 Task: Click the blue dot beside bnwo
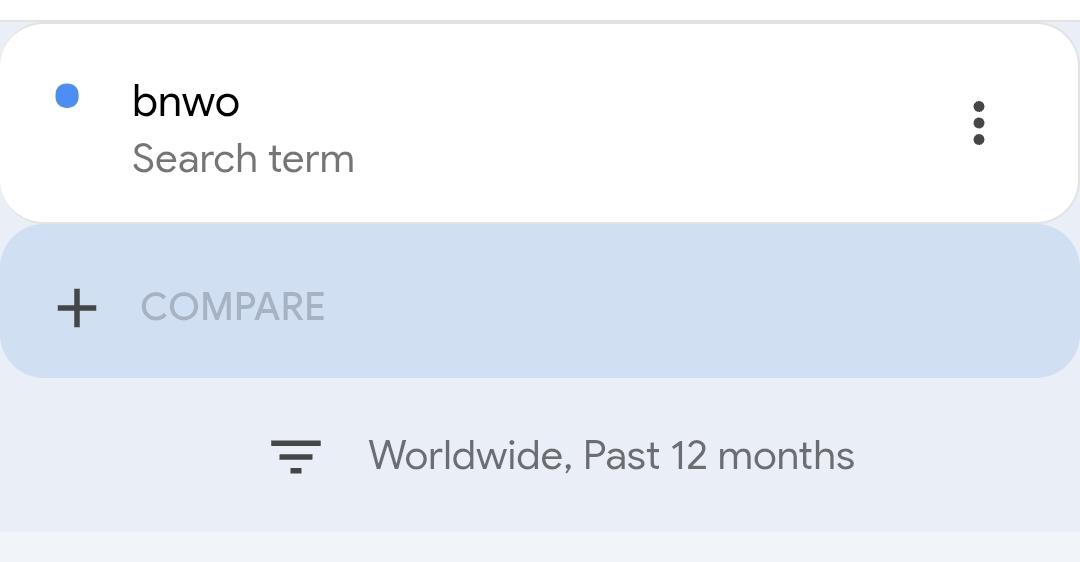pos(67,96)
